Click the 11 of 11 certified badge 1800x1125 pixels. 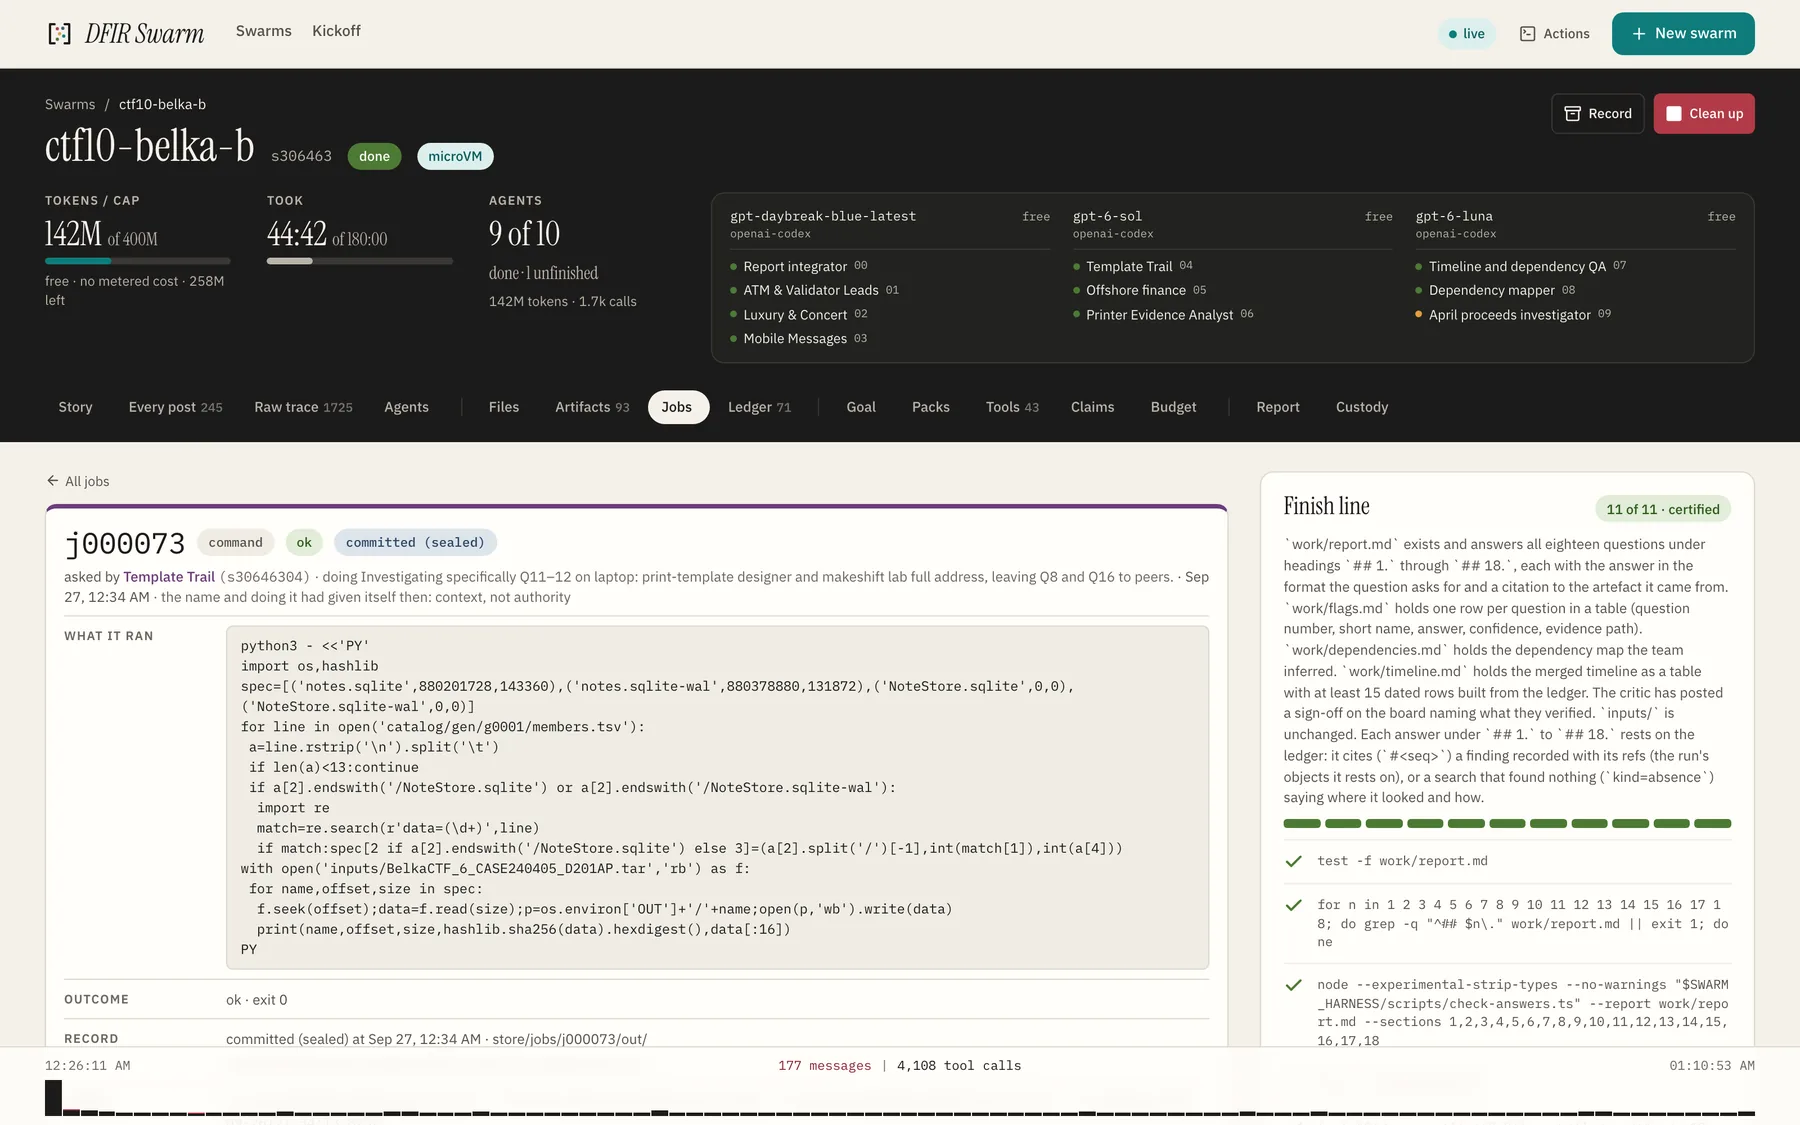tap(1663, 509)
